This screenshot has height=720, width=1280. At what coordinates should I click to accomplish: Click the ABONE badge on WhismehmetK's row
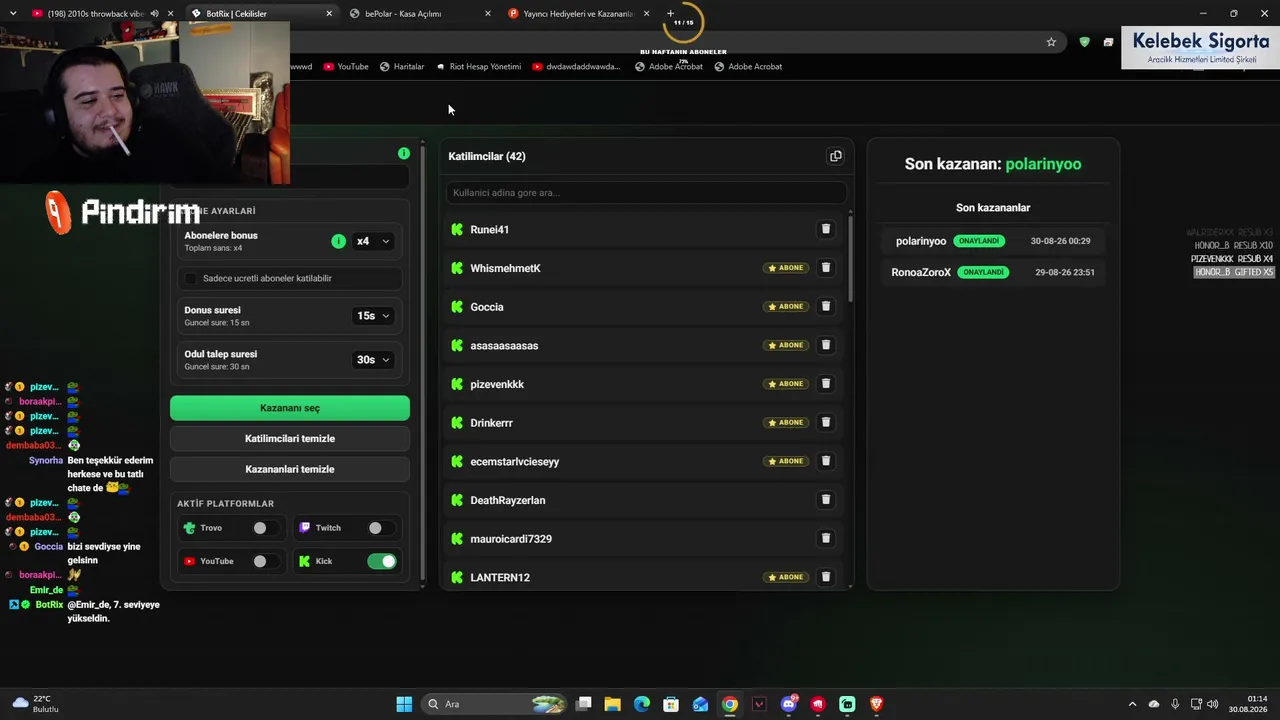point(786,268)
